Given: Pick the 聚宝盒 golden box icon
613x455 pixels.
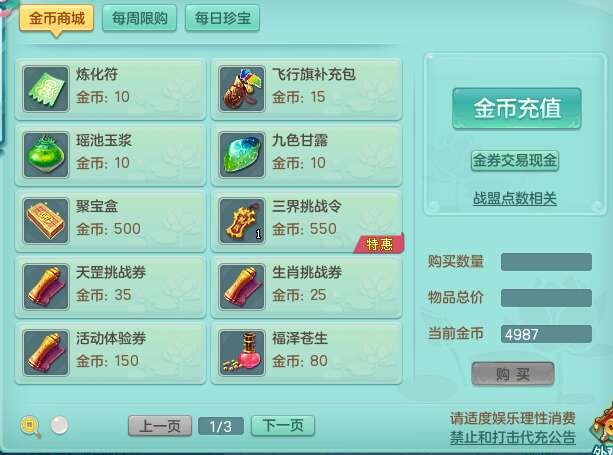Looking at the screenshot, I should pos(46,221).
